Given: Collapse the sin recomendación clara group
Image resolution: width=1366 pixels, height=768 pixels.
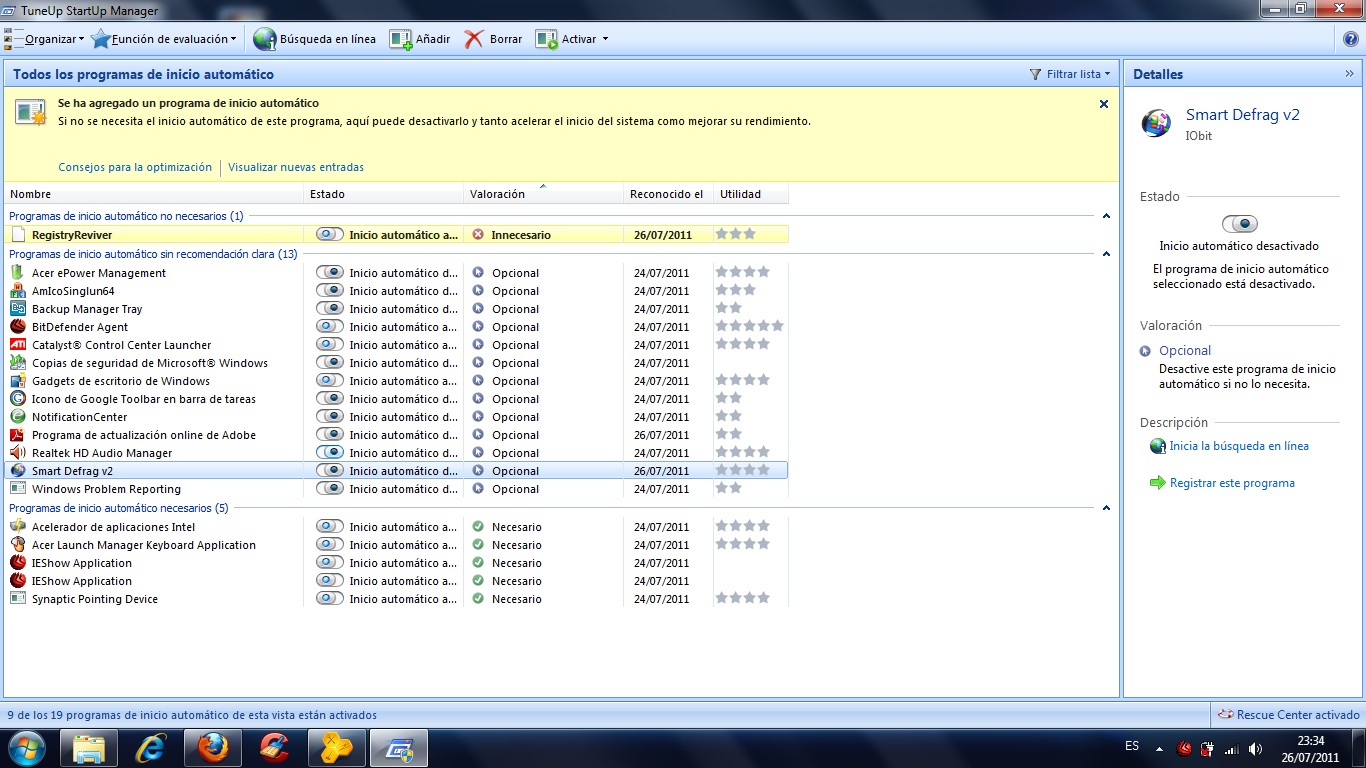Looking at the screenshot, I should (x=1106, y=254).
